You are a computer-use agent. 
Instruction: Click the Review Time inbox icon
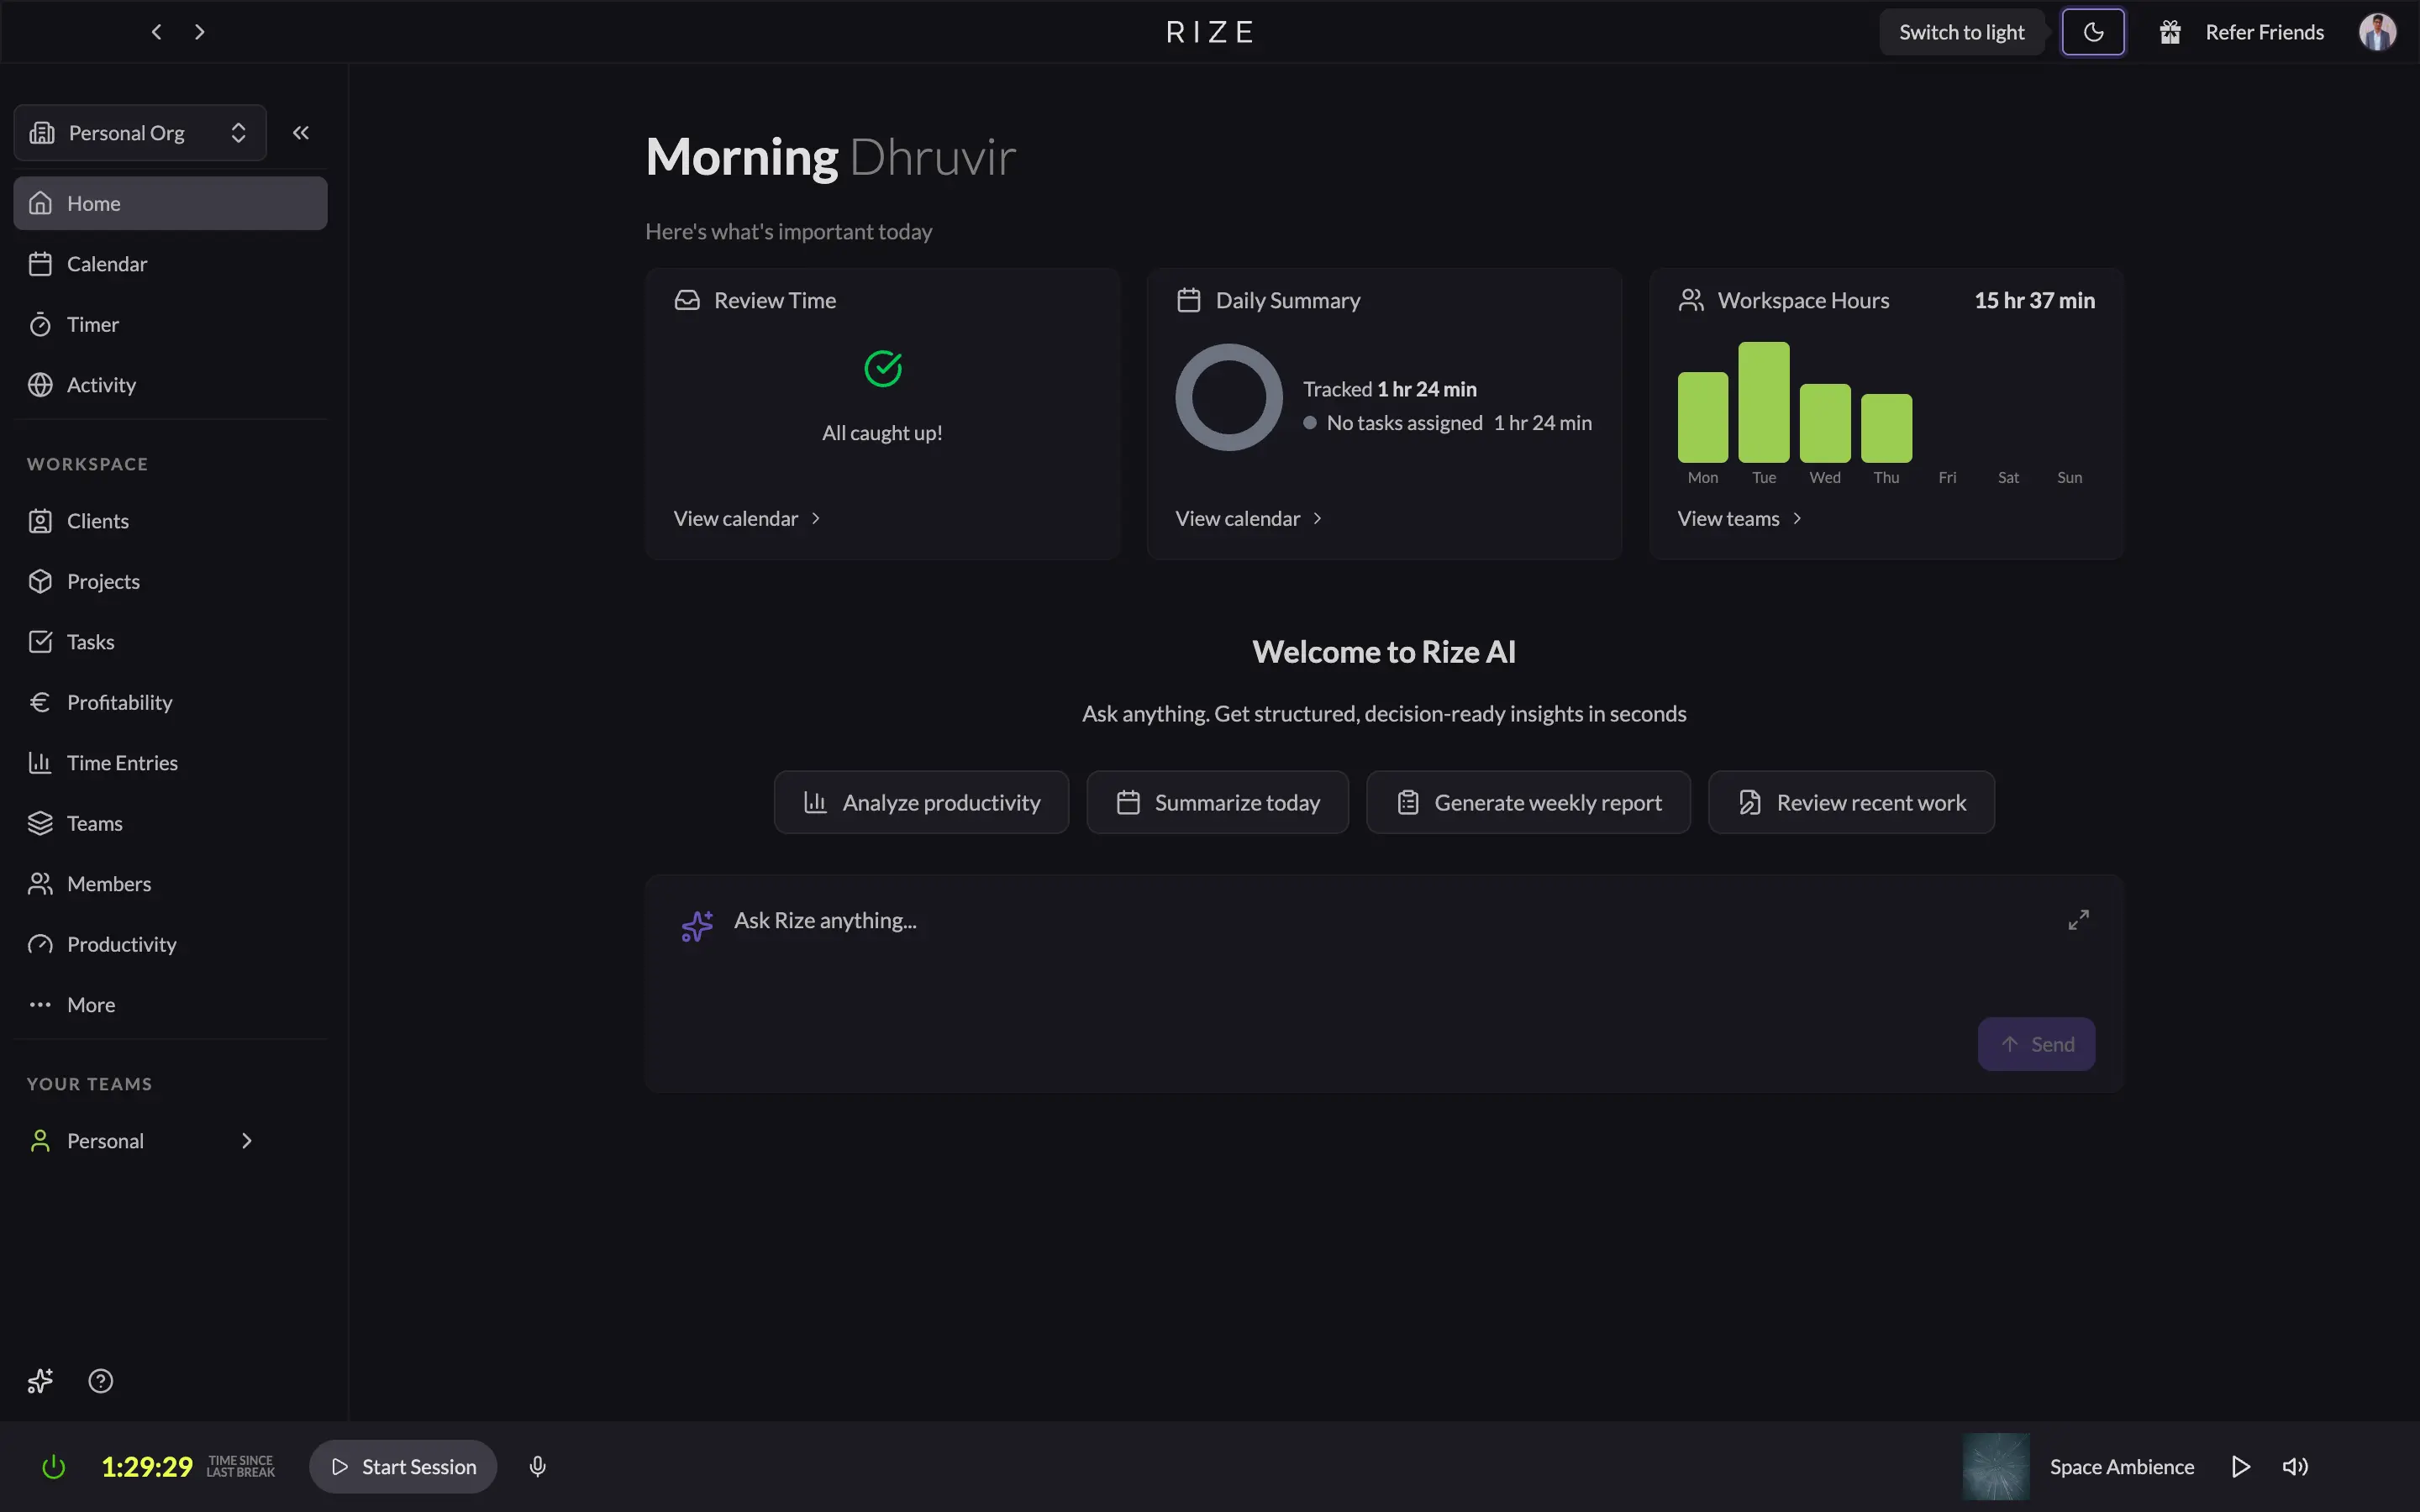[x=687, y=300]
